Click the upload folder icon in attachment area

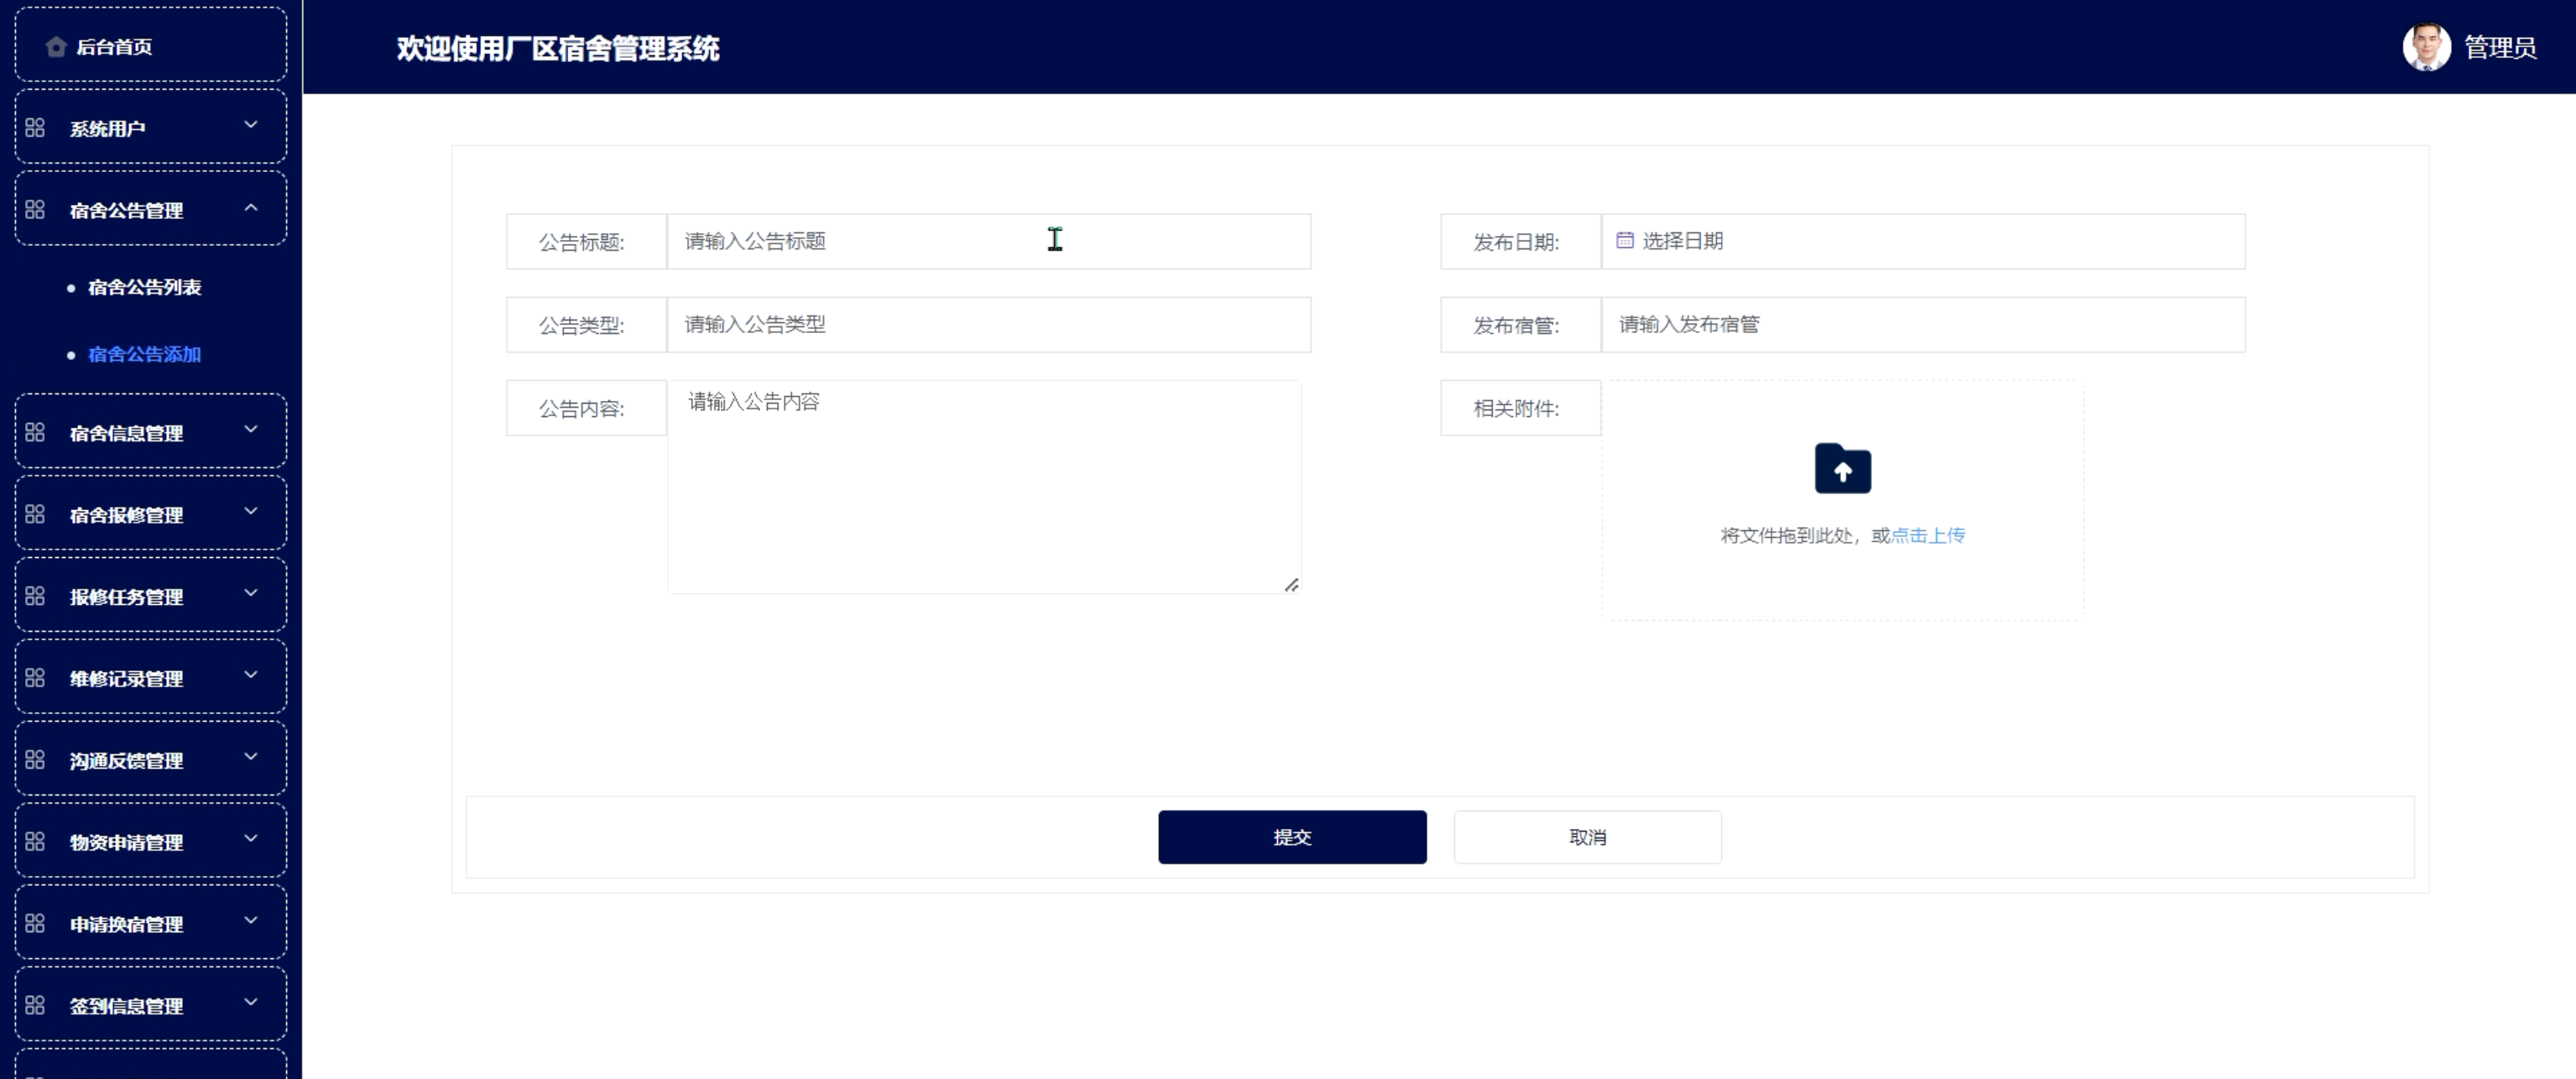[x=1842, y=468]
